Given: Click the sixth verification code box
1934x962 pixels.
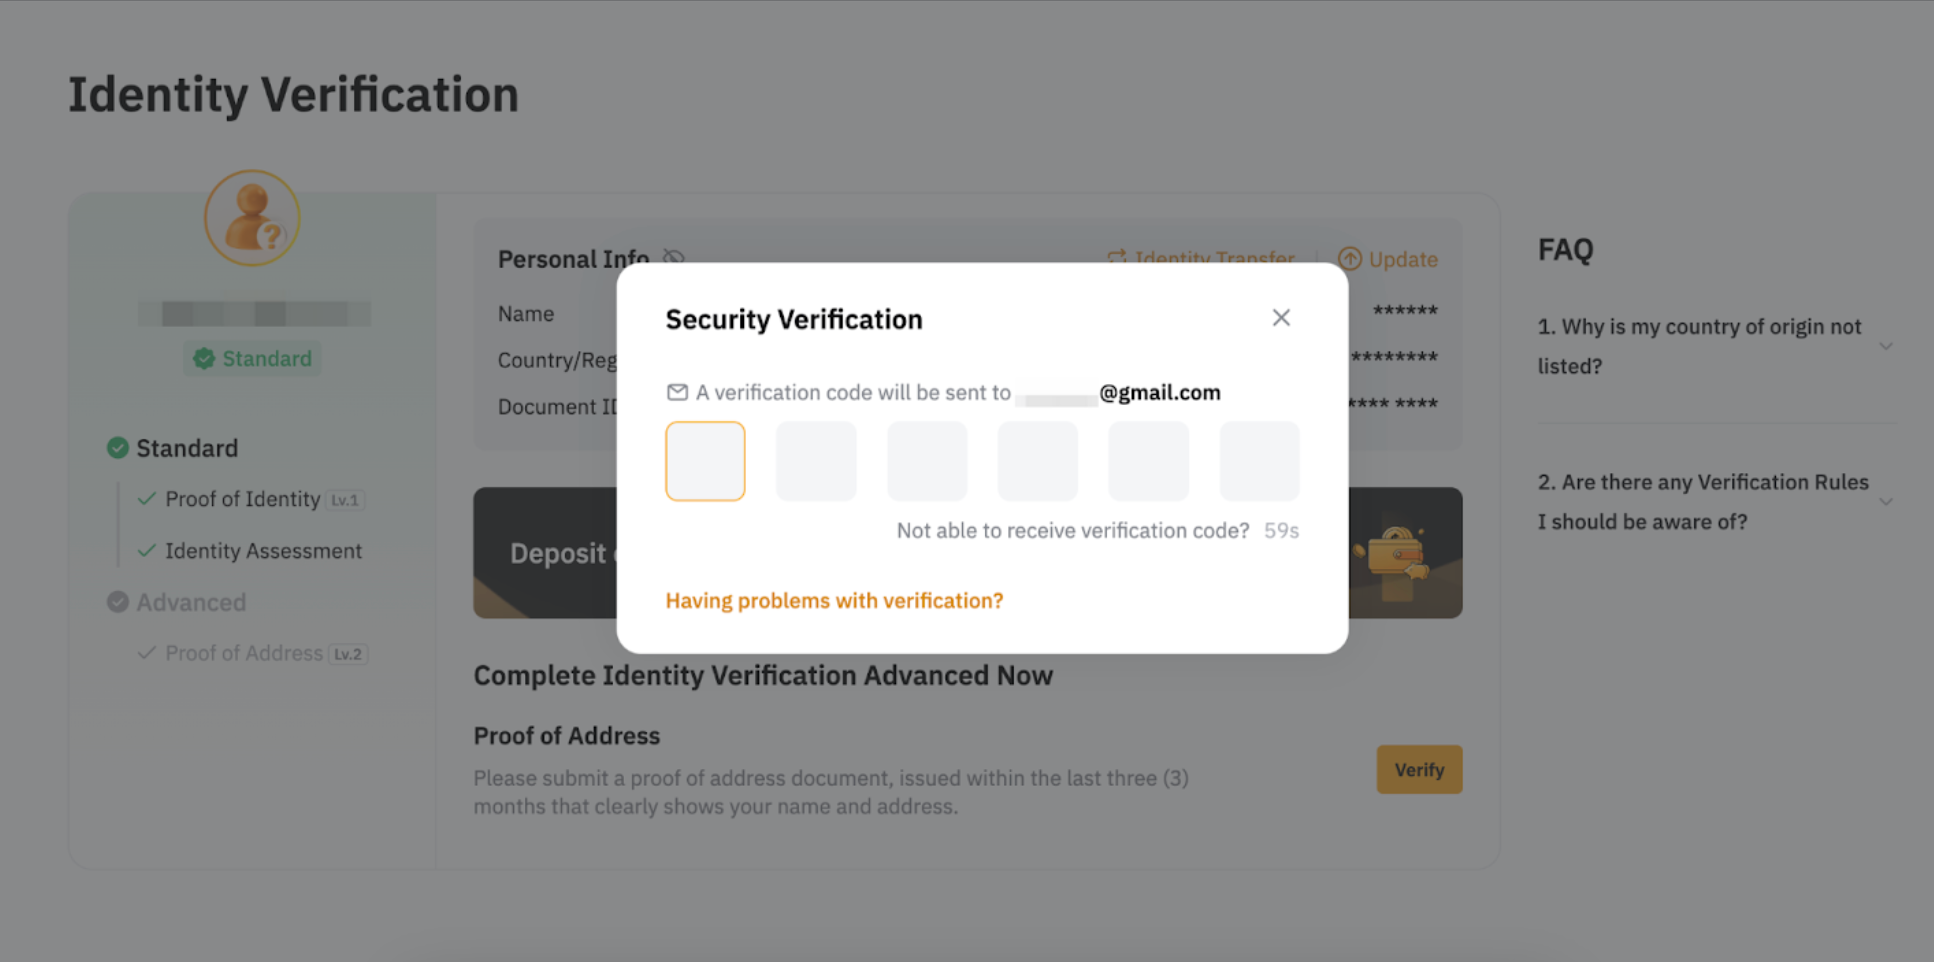Looking at the screenshot, I should 1259,461.
